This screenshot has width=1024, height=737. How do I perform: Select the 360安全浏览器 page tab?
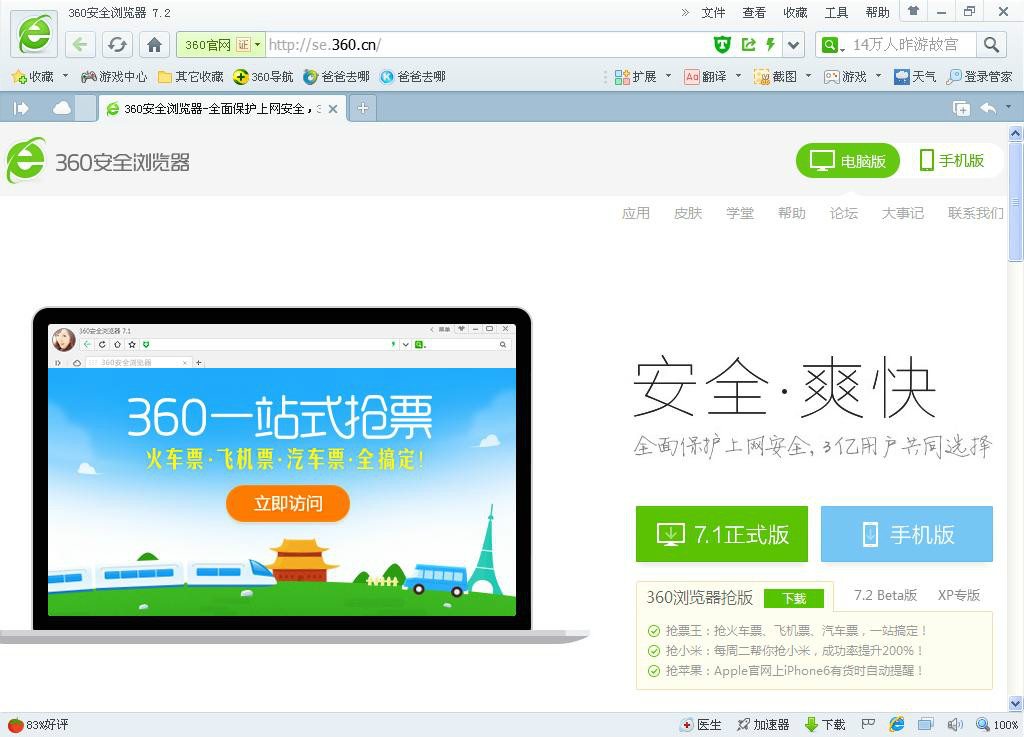coord(221,108)
